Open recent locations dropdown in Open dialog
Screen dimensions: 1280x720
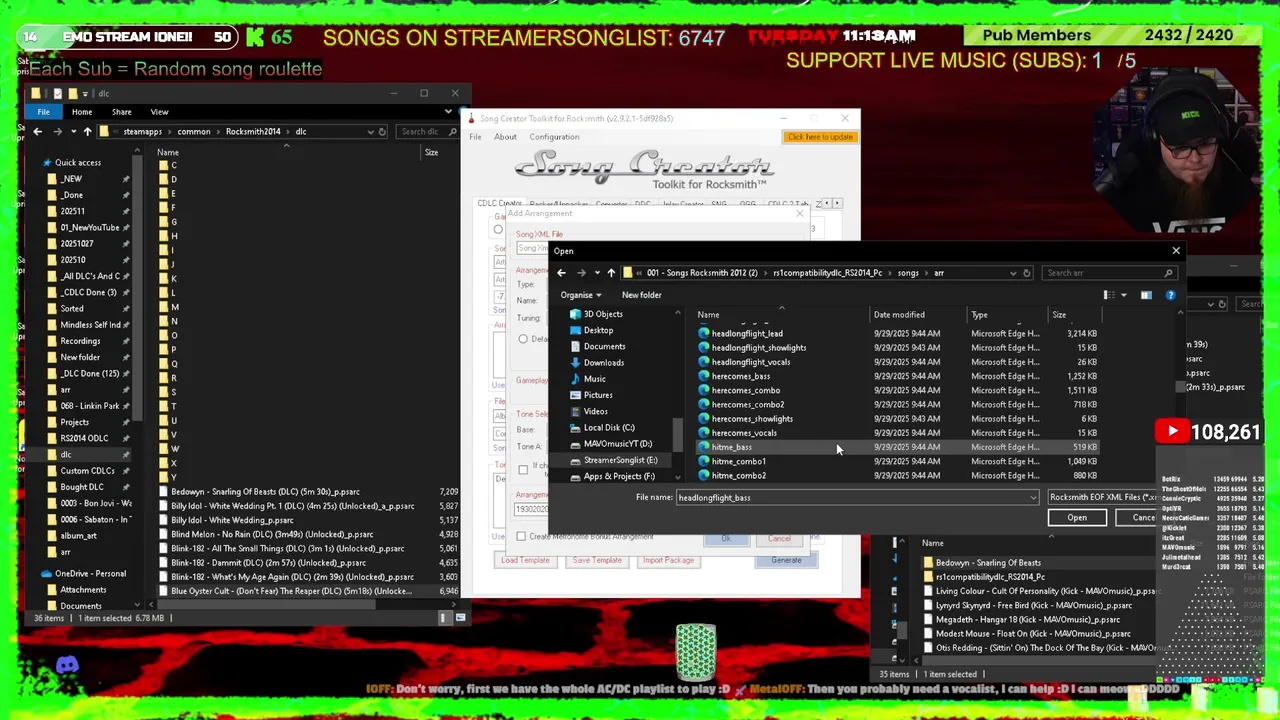coord(597,273)
